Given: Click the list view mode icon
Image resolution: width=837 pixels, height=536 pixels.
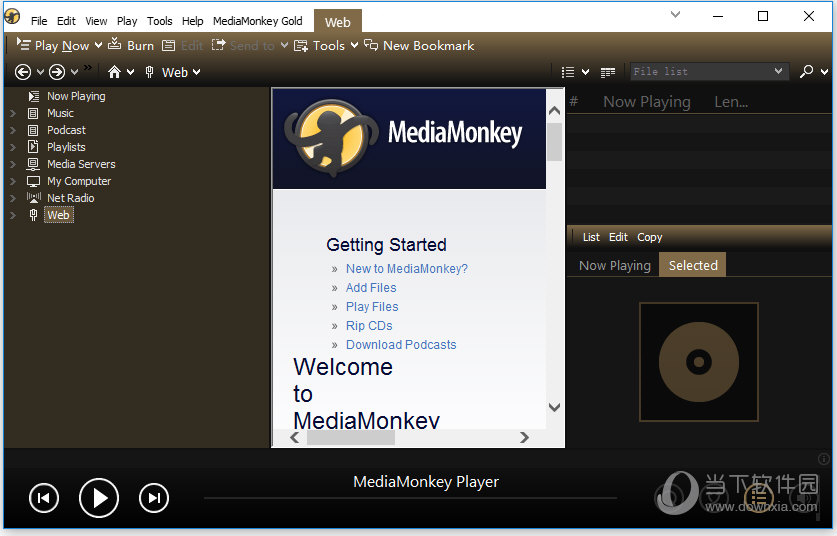Looking at the screenshot, I should 568,72.
